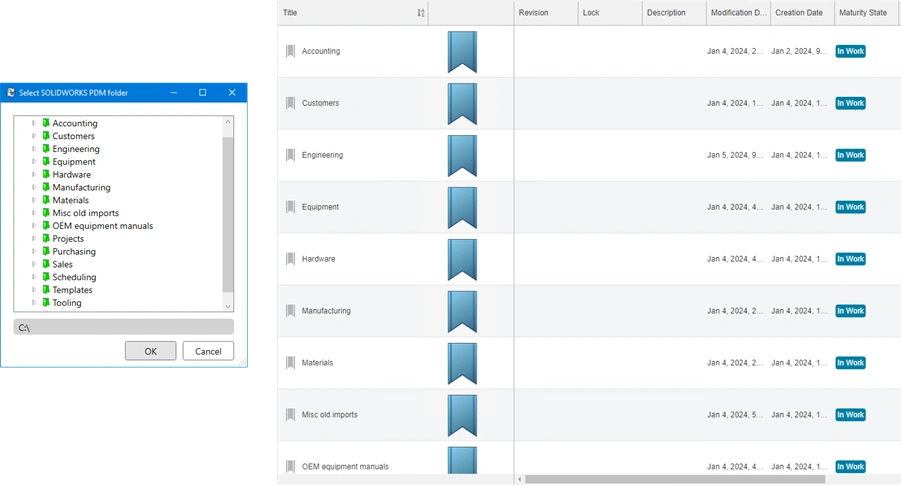
Task: Click small gray bookmark icon in Accounting row
Action: [x=290, y=51]
